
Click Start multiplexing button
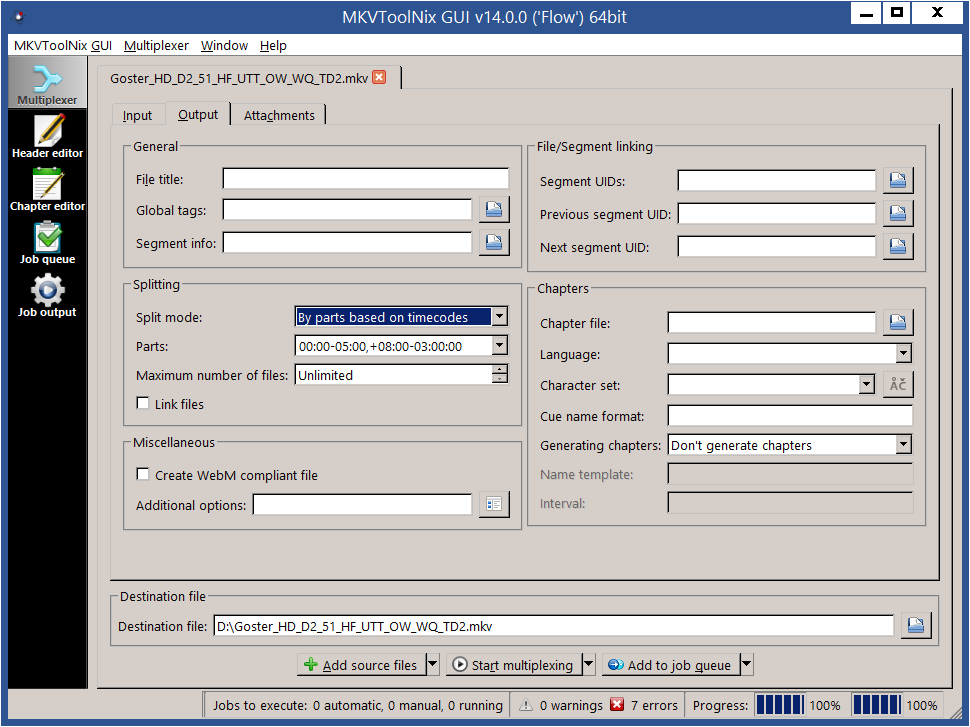tap(515, 665)
